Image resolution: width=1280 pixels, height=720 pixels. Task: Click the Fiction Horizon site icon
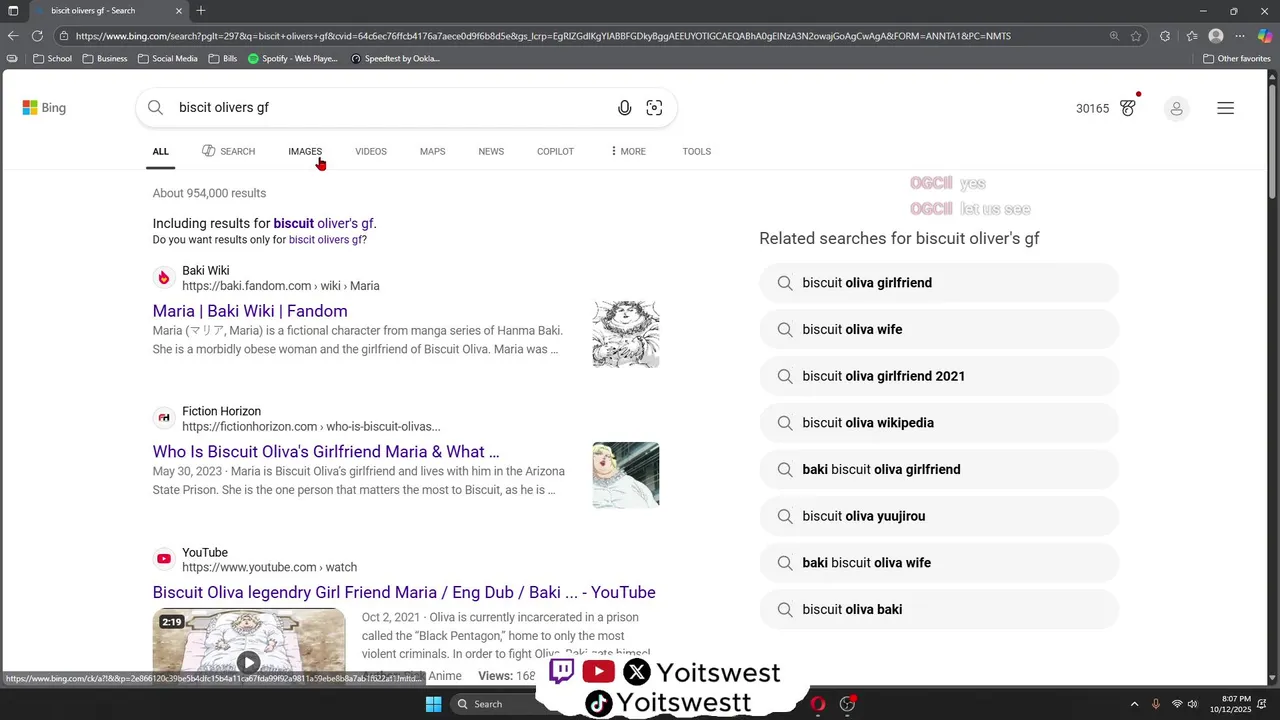164,418
